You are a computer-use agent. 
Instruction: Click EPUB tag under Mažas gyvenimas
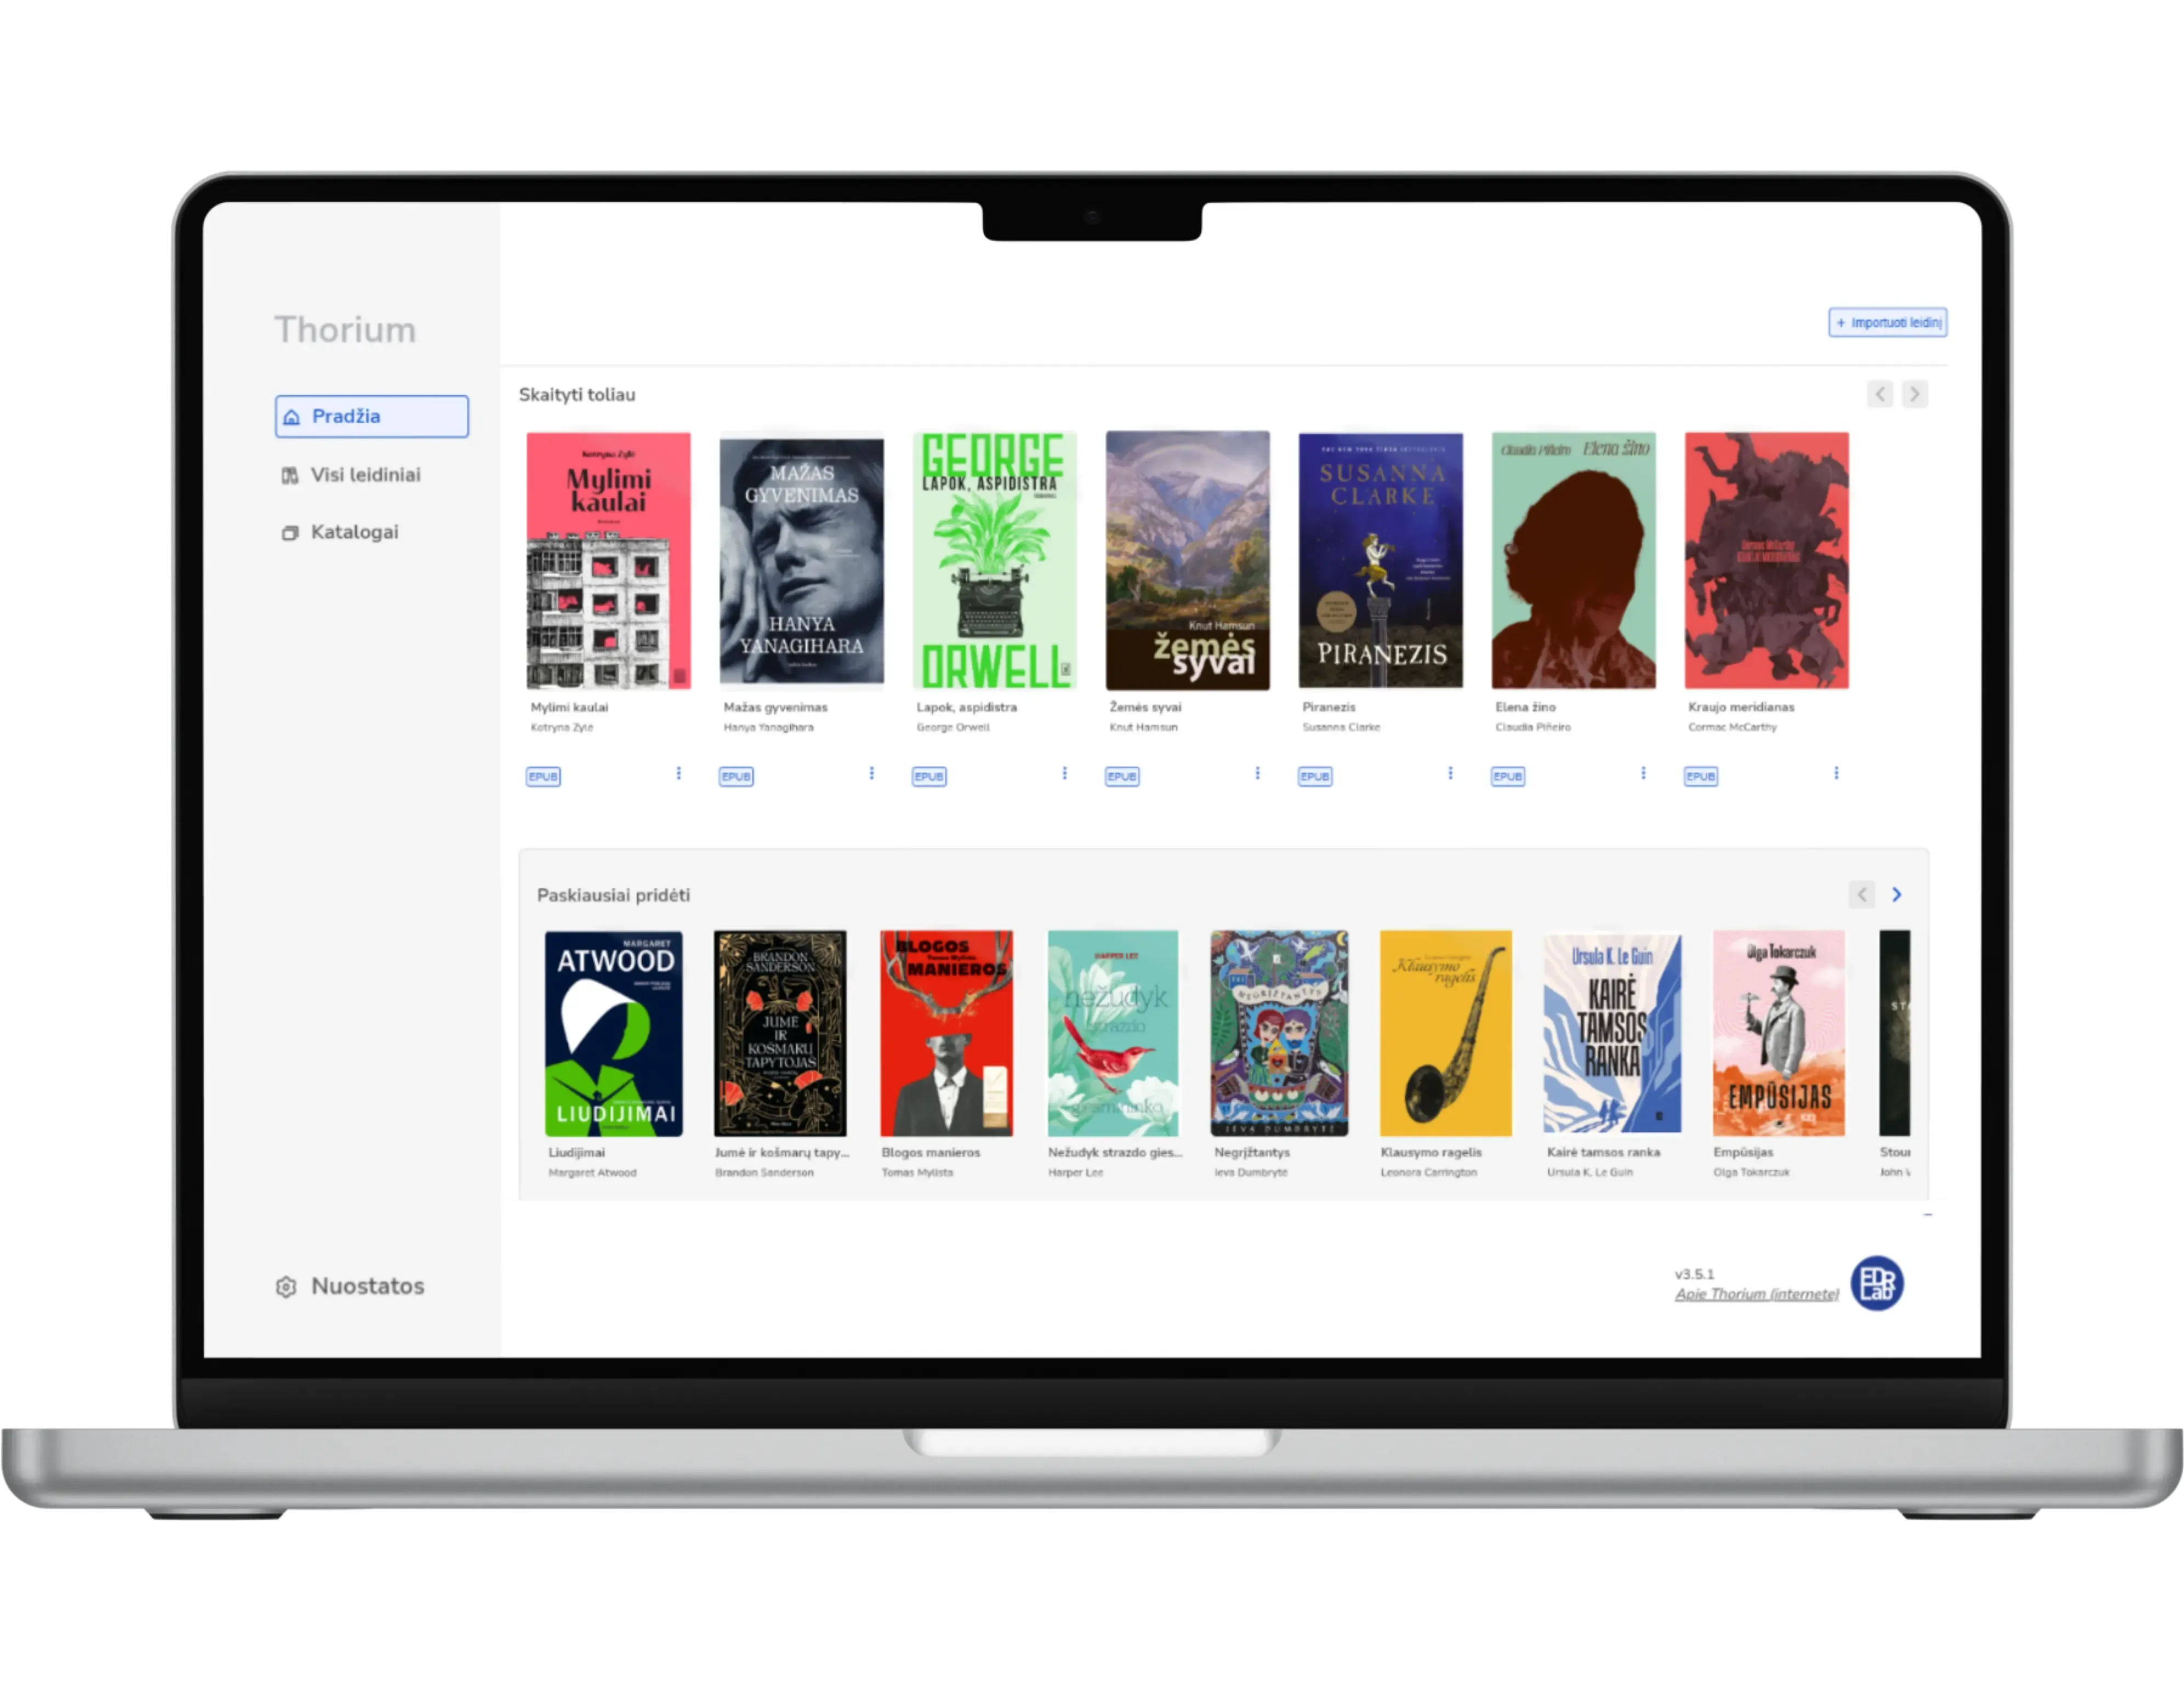click(736, 777)
